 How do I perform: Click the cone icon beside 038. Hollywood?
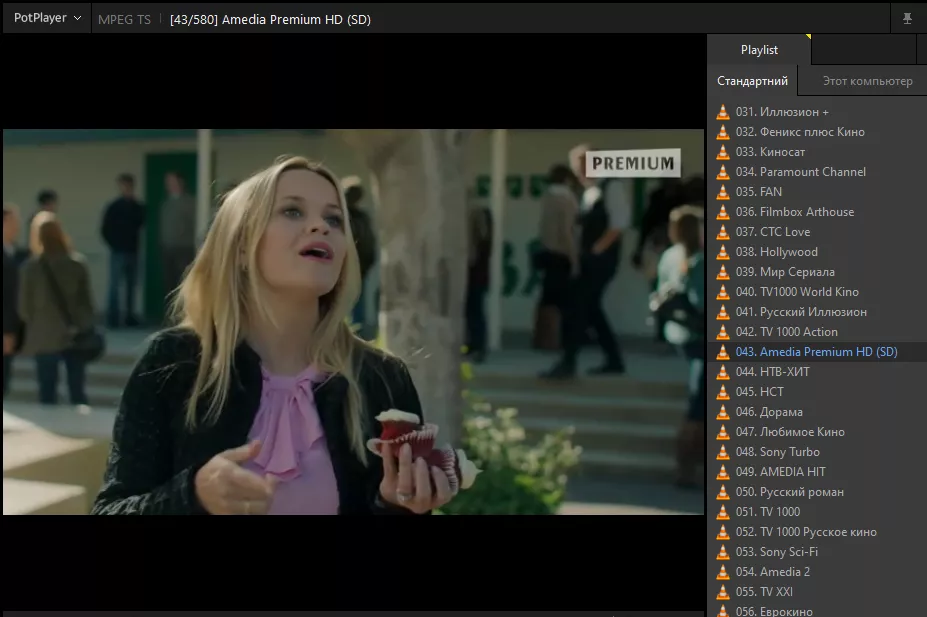tap(722, 252)
